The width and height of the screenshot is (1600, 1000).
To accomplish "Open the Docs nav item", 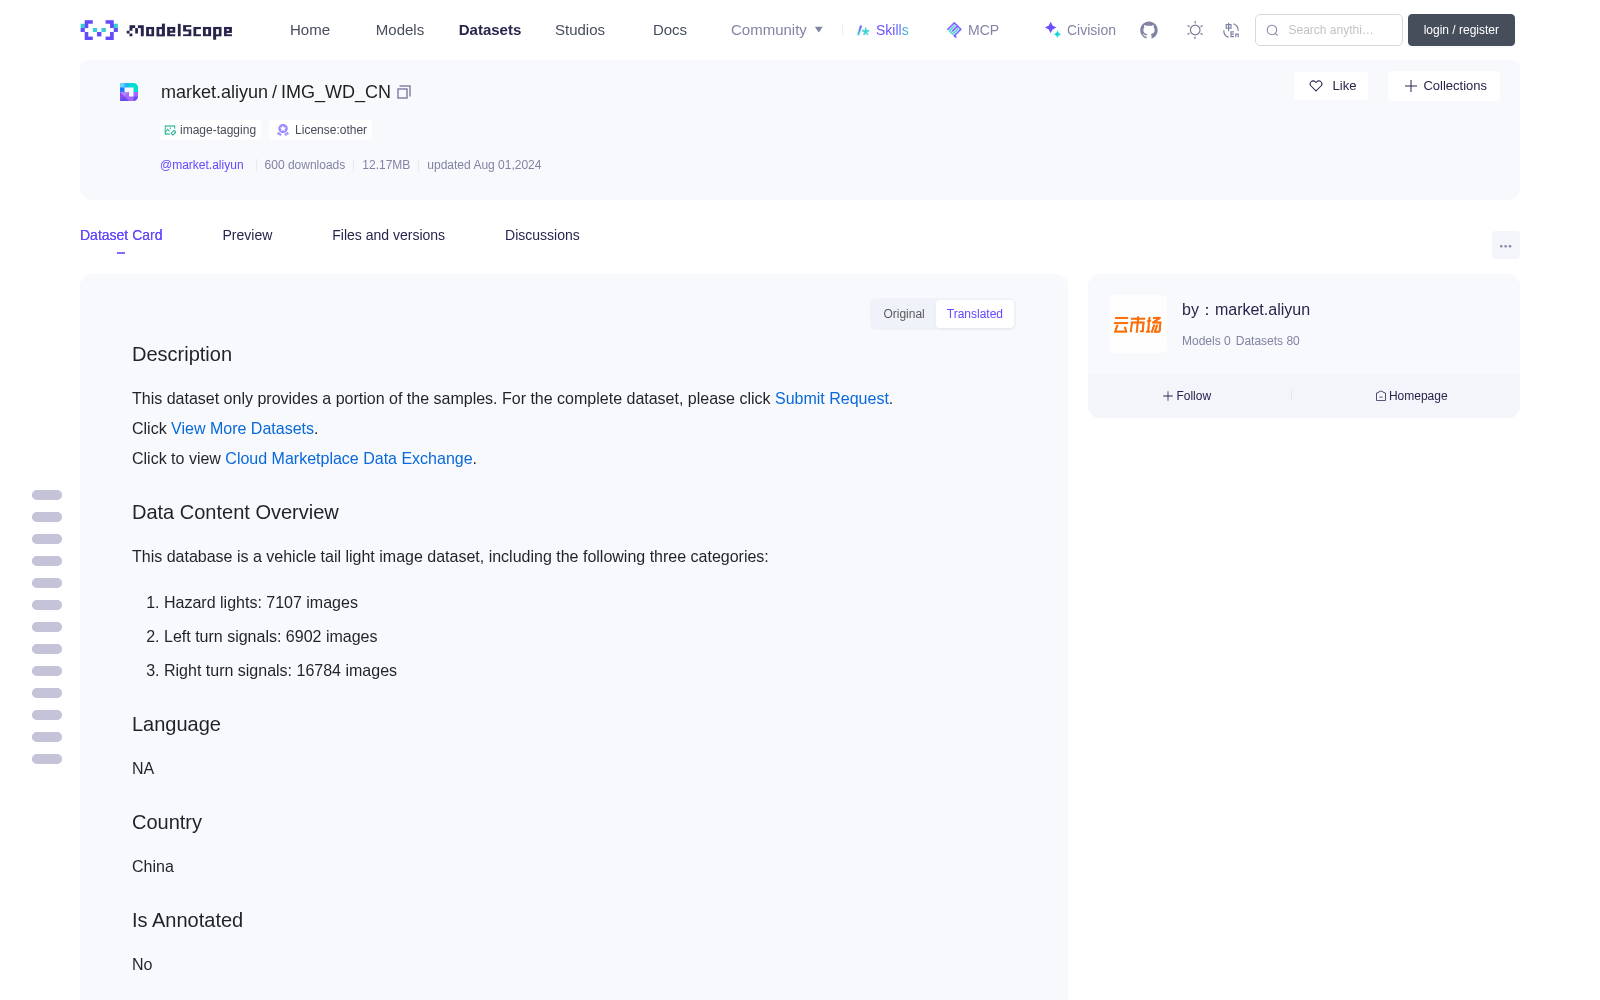I will point(670,30).
